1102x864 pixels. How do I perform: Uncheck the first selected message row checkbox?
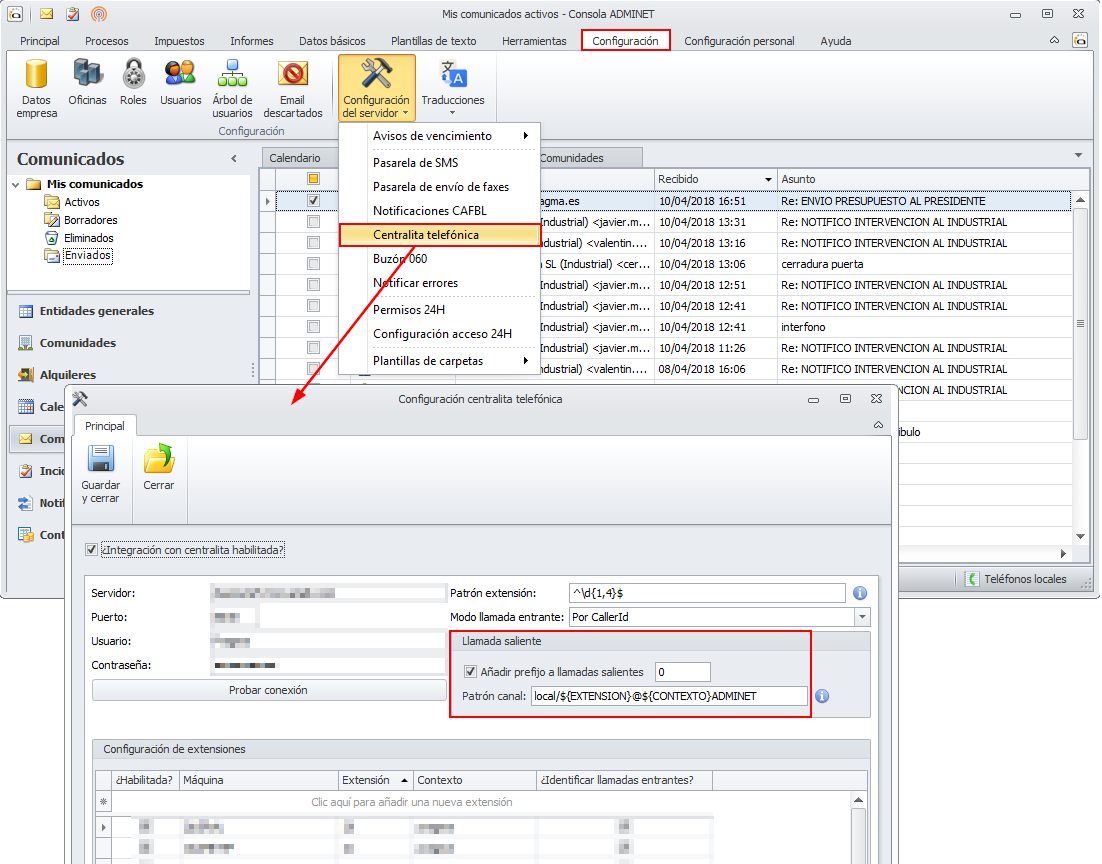[313, 201]
